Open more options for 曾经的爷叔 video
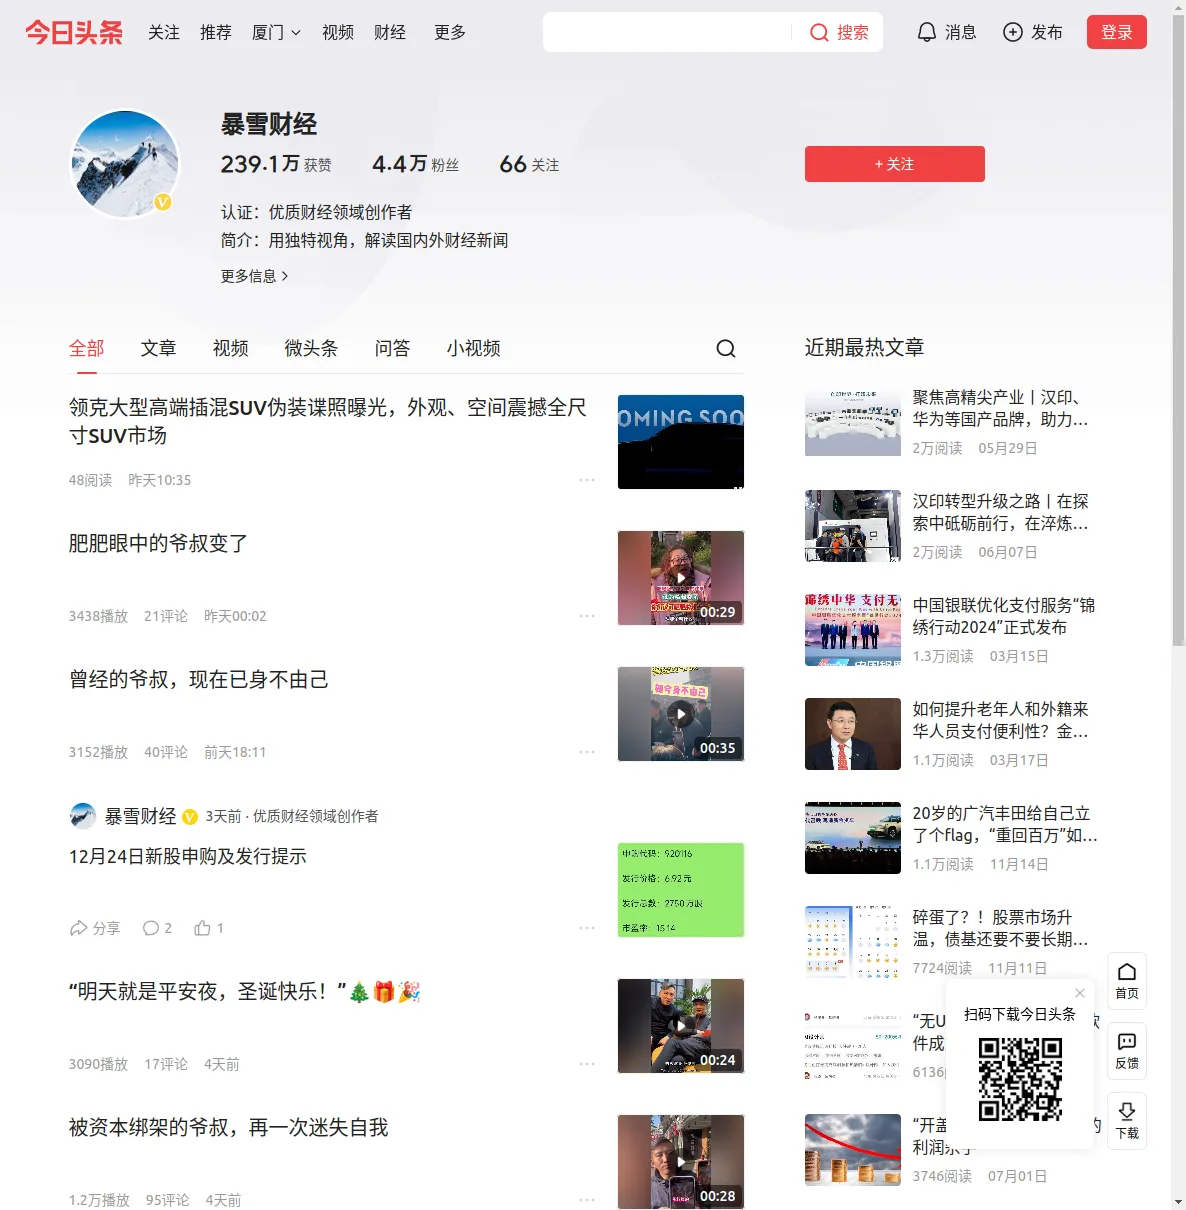This screenshot has height=1210, width=1186. pos(587,752)
